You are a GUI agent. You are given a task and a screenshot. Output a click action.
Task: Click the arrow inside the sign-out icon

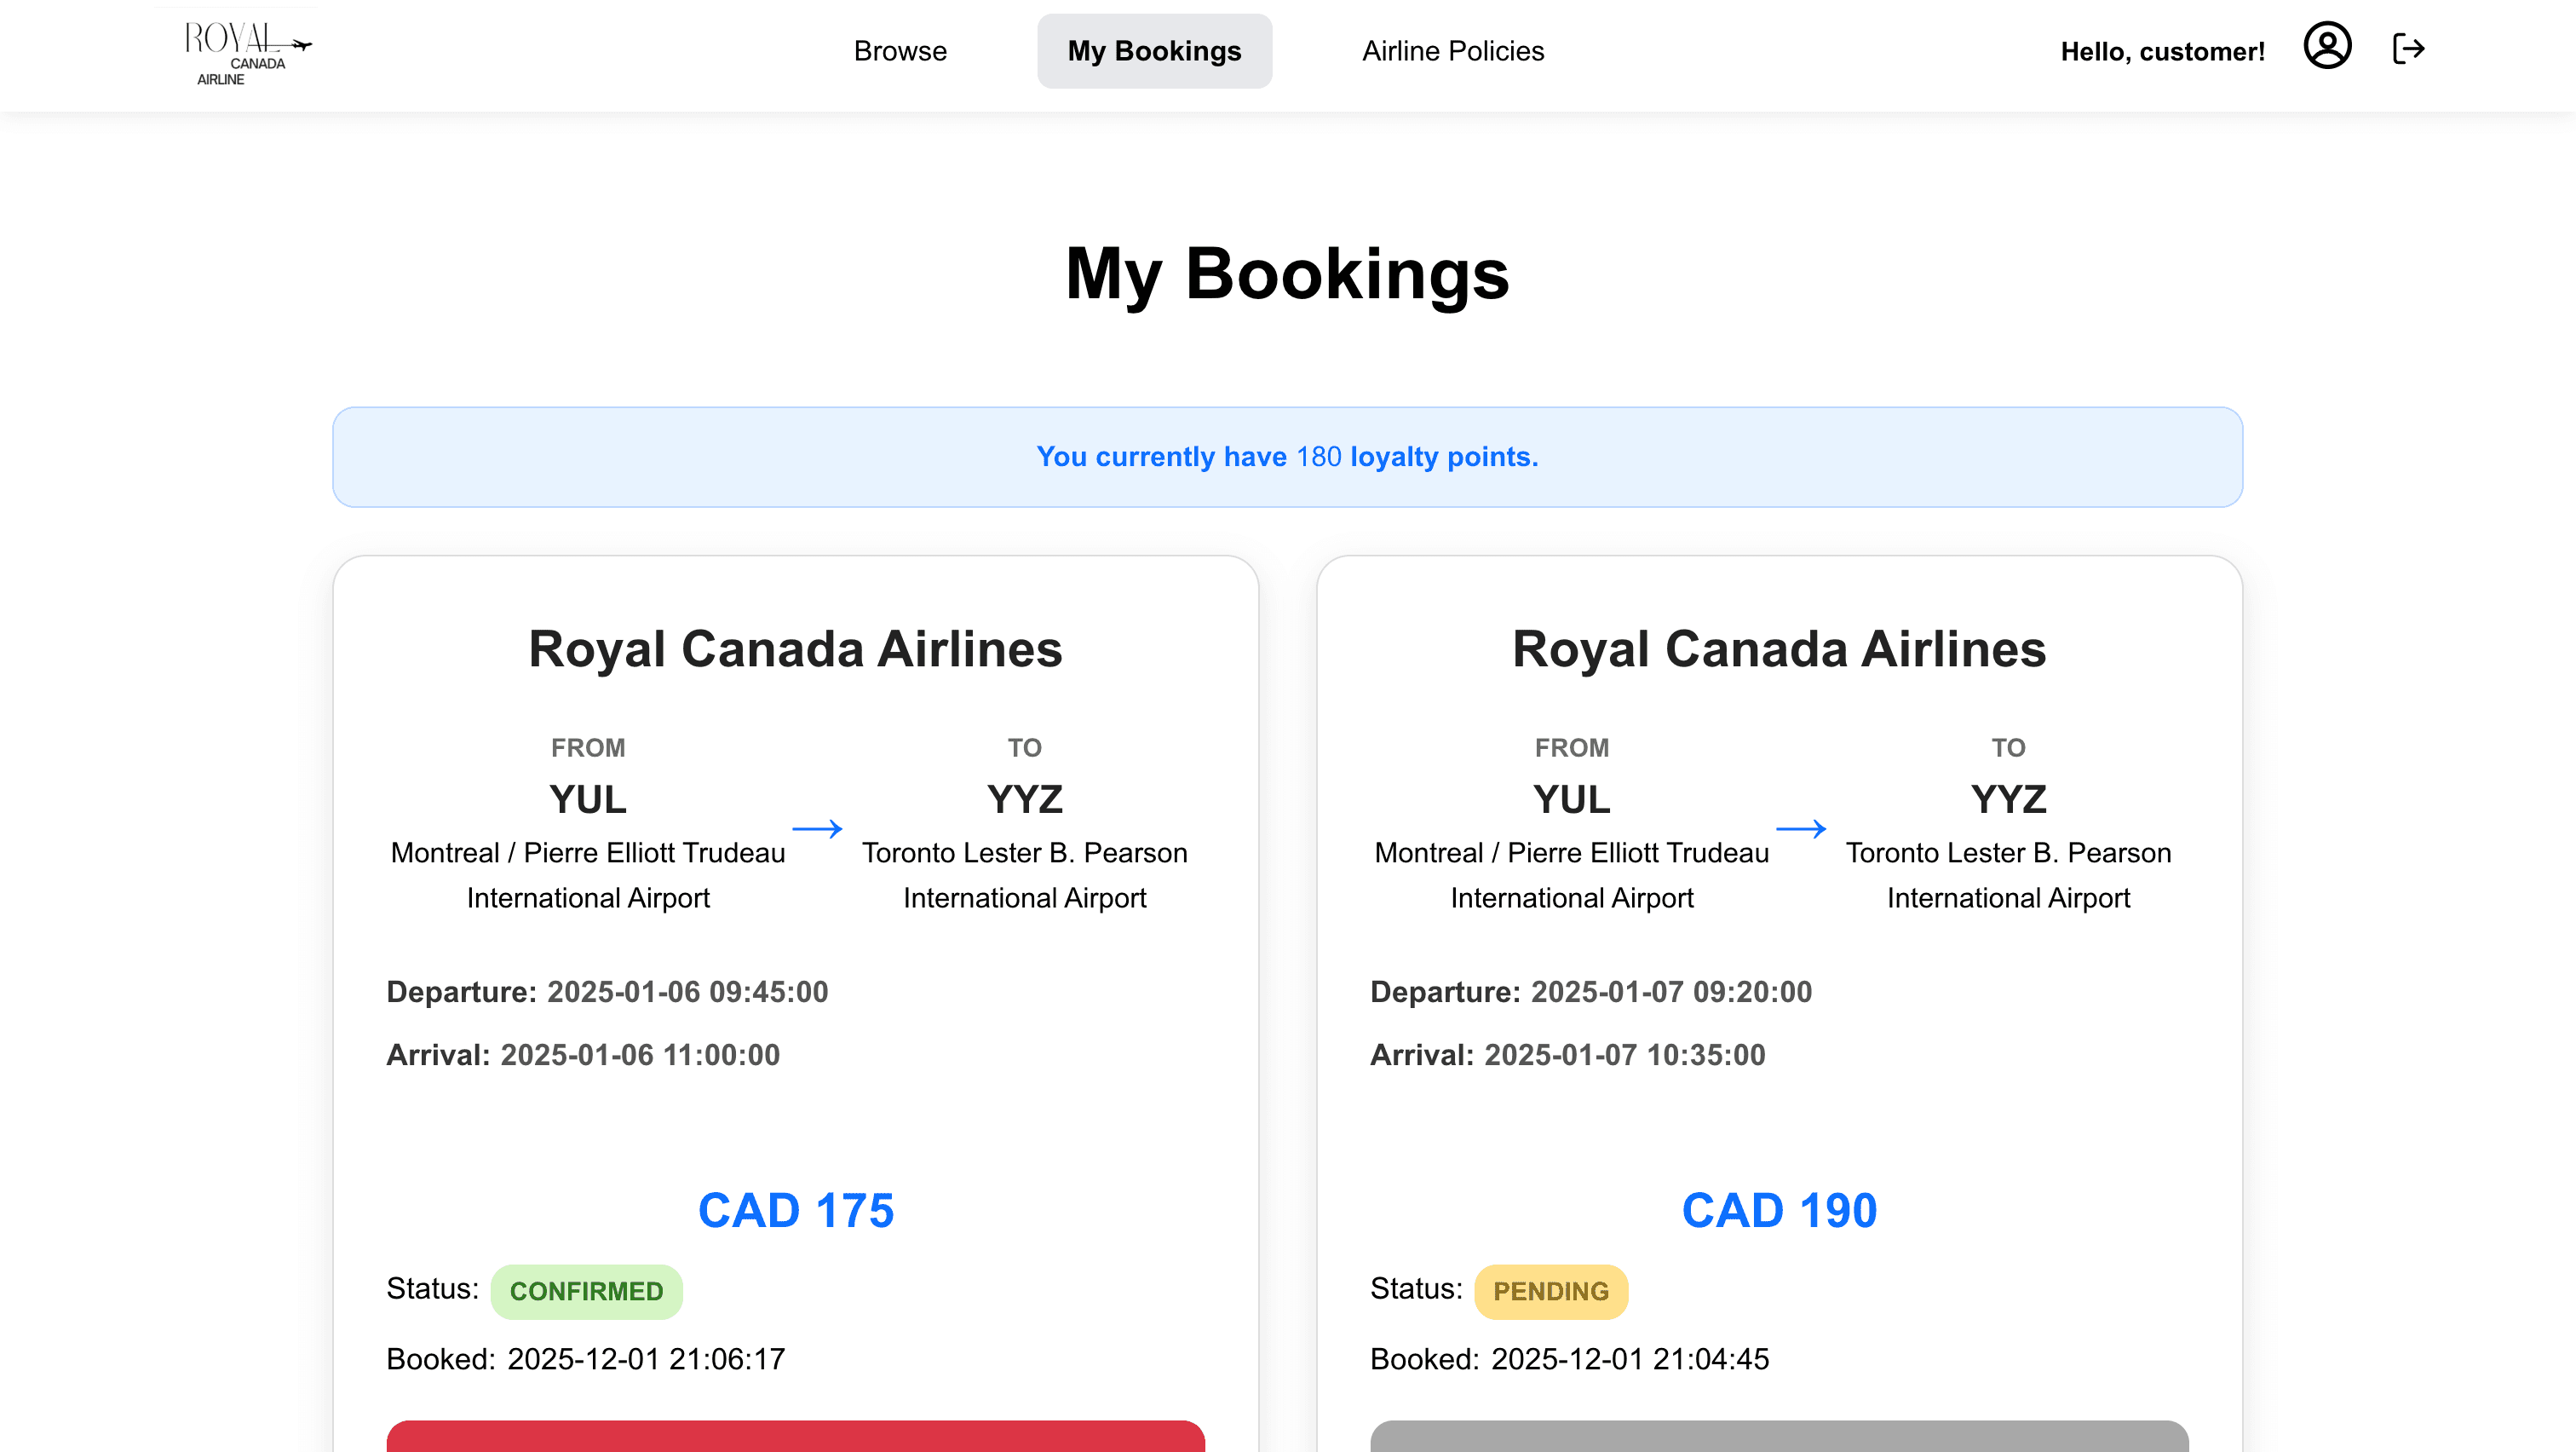[2414, 46]
